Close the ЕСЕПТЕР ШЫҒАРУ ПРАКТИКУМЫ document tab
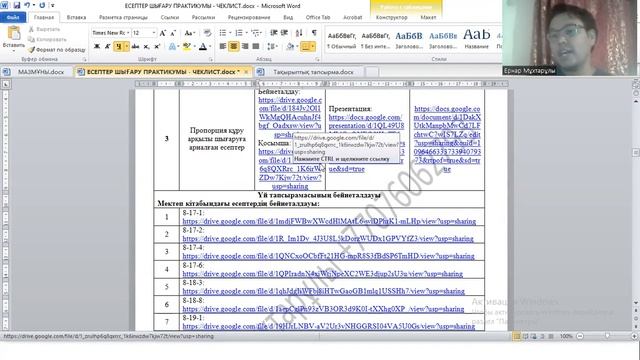Screen dimensions: 640x360 pyautogui.click(x=246, y=72)
